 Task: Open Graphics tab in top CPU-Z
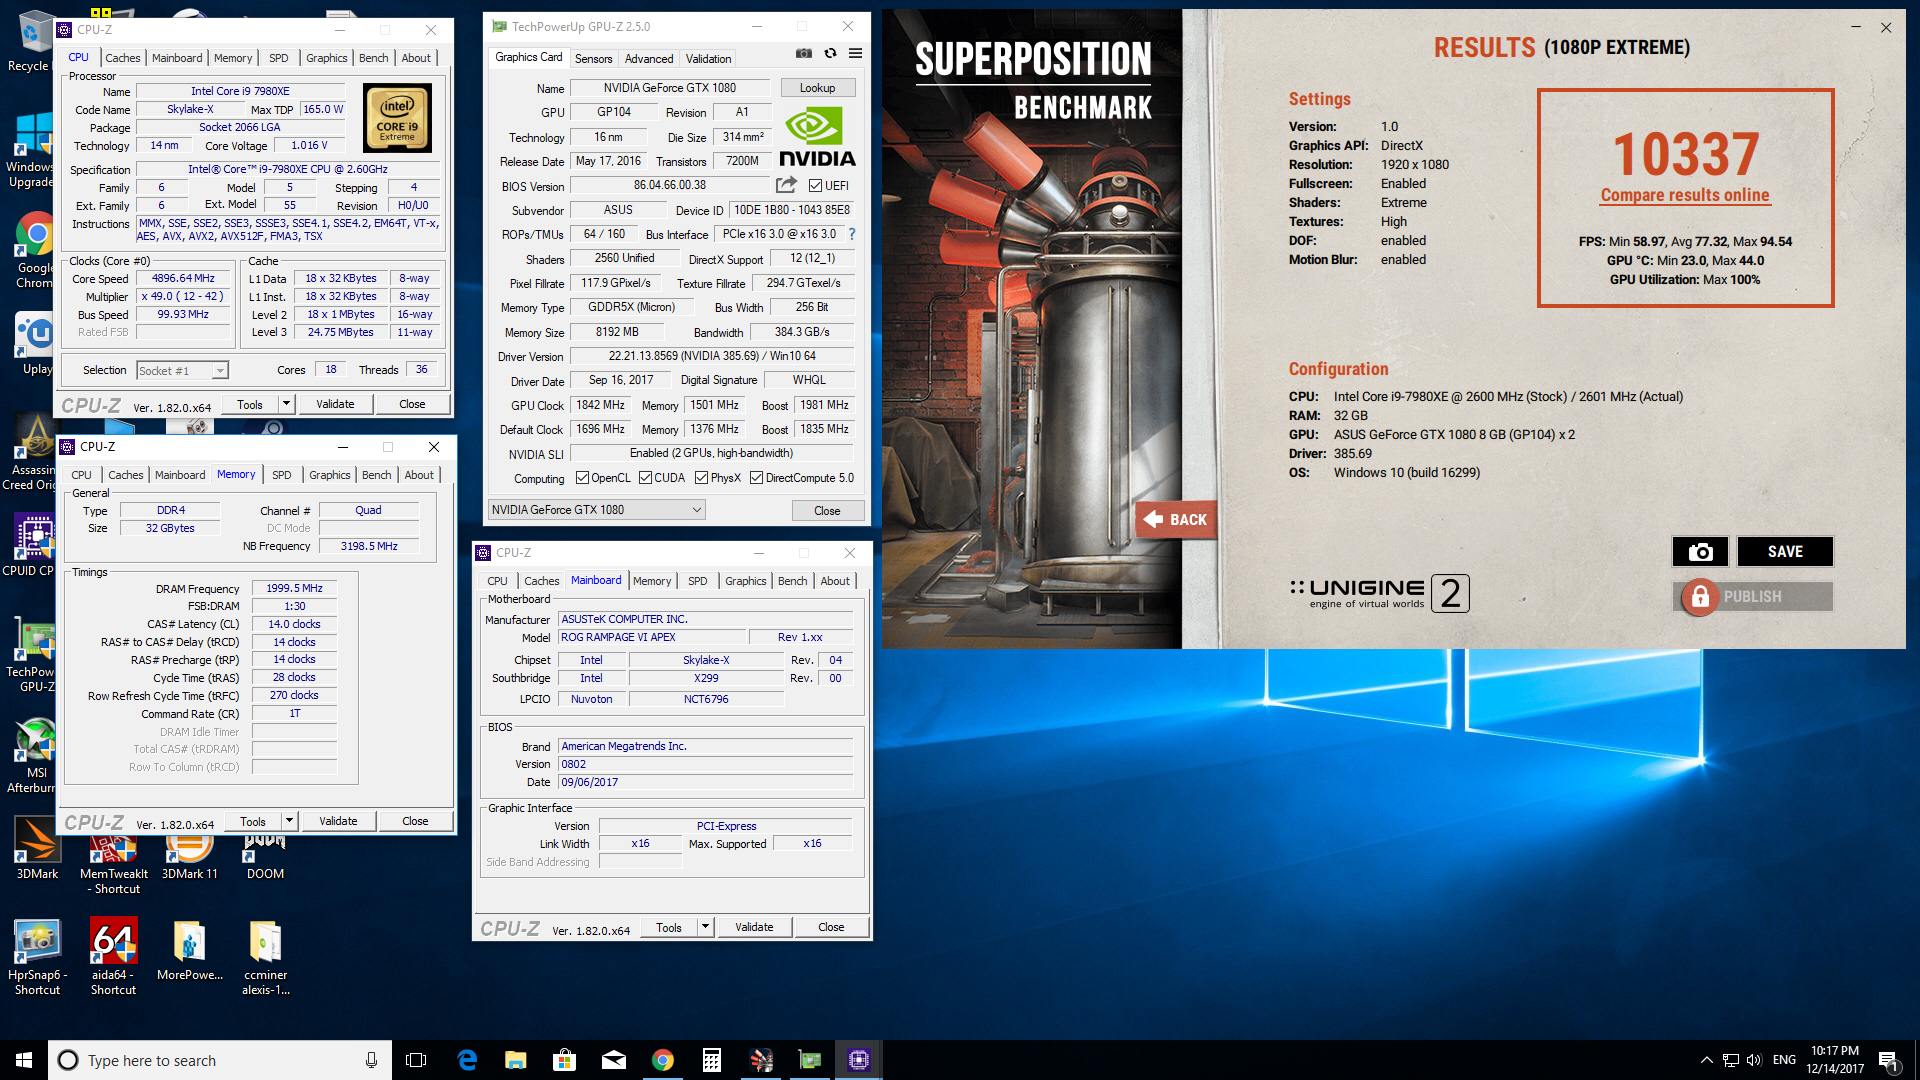pos(327,58)
